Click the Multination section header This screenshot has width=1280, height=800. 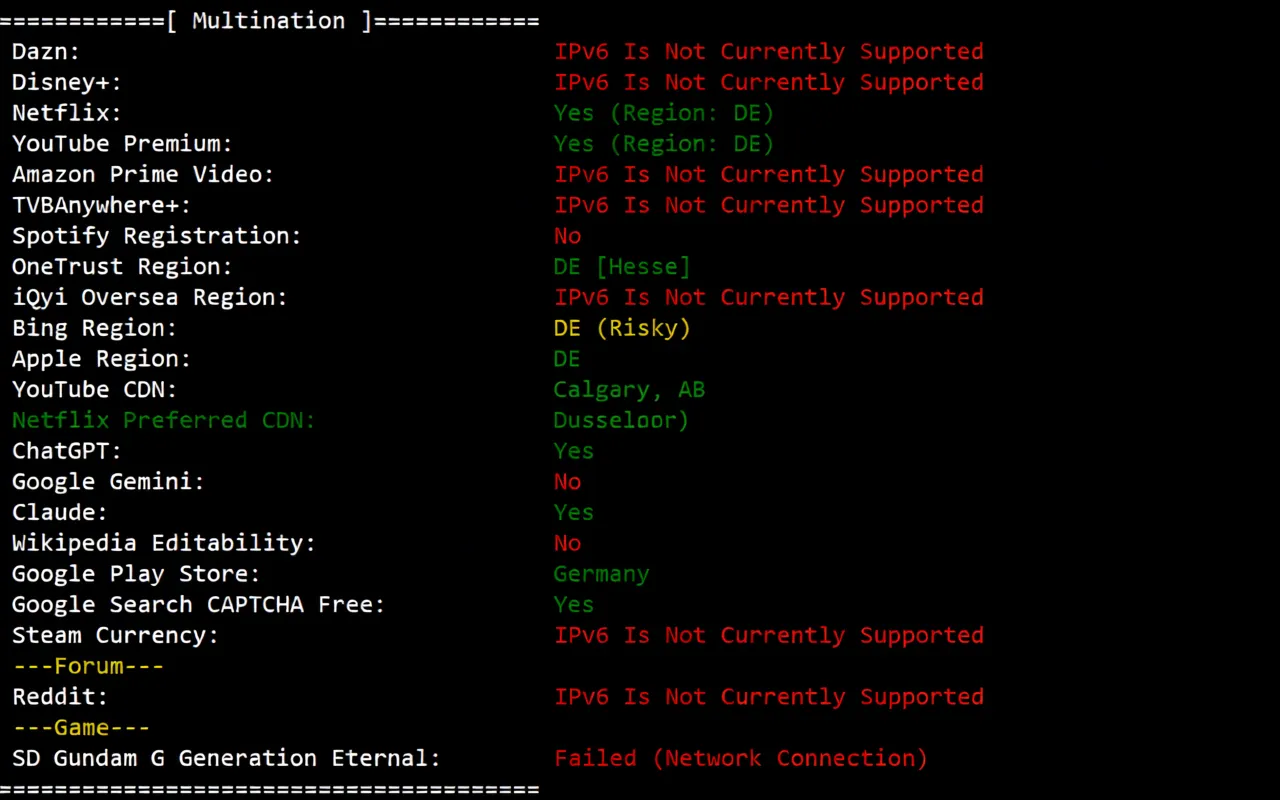tap(269, 21)
